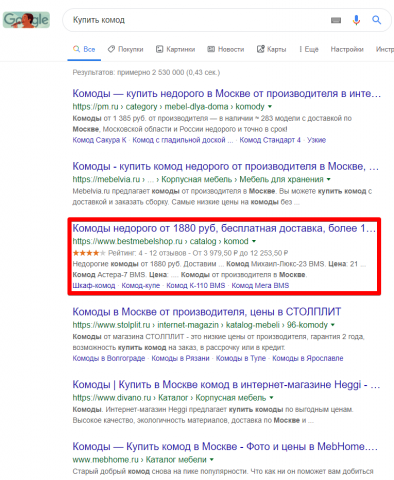Open result Комоды — купить недорого в Москве
The height and width of the screenshot is (480, 394).
pyautogui.click(x=227, y=94)
